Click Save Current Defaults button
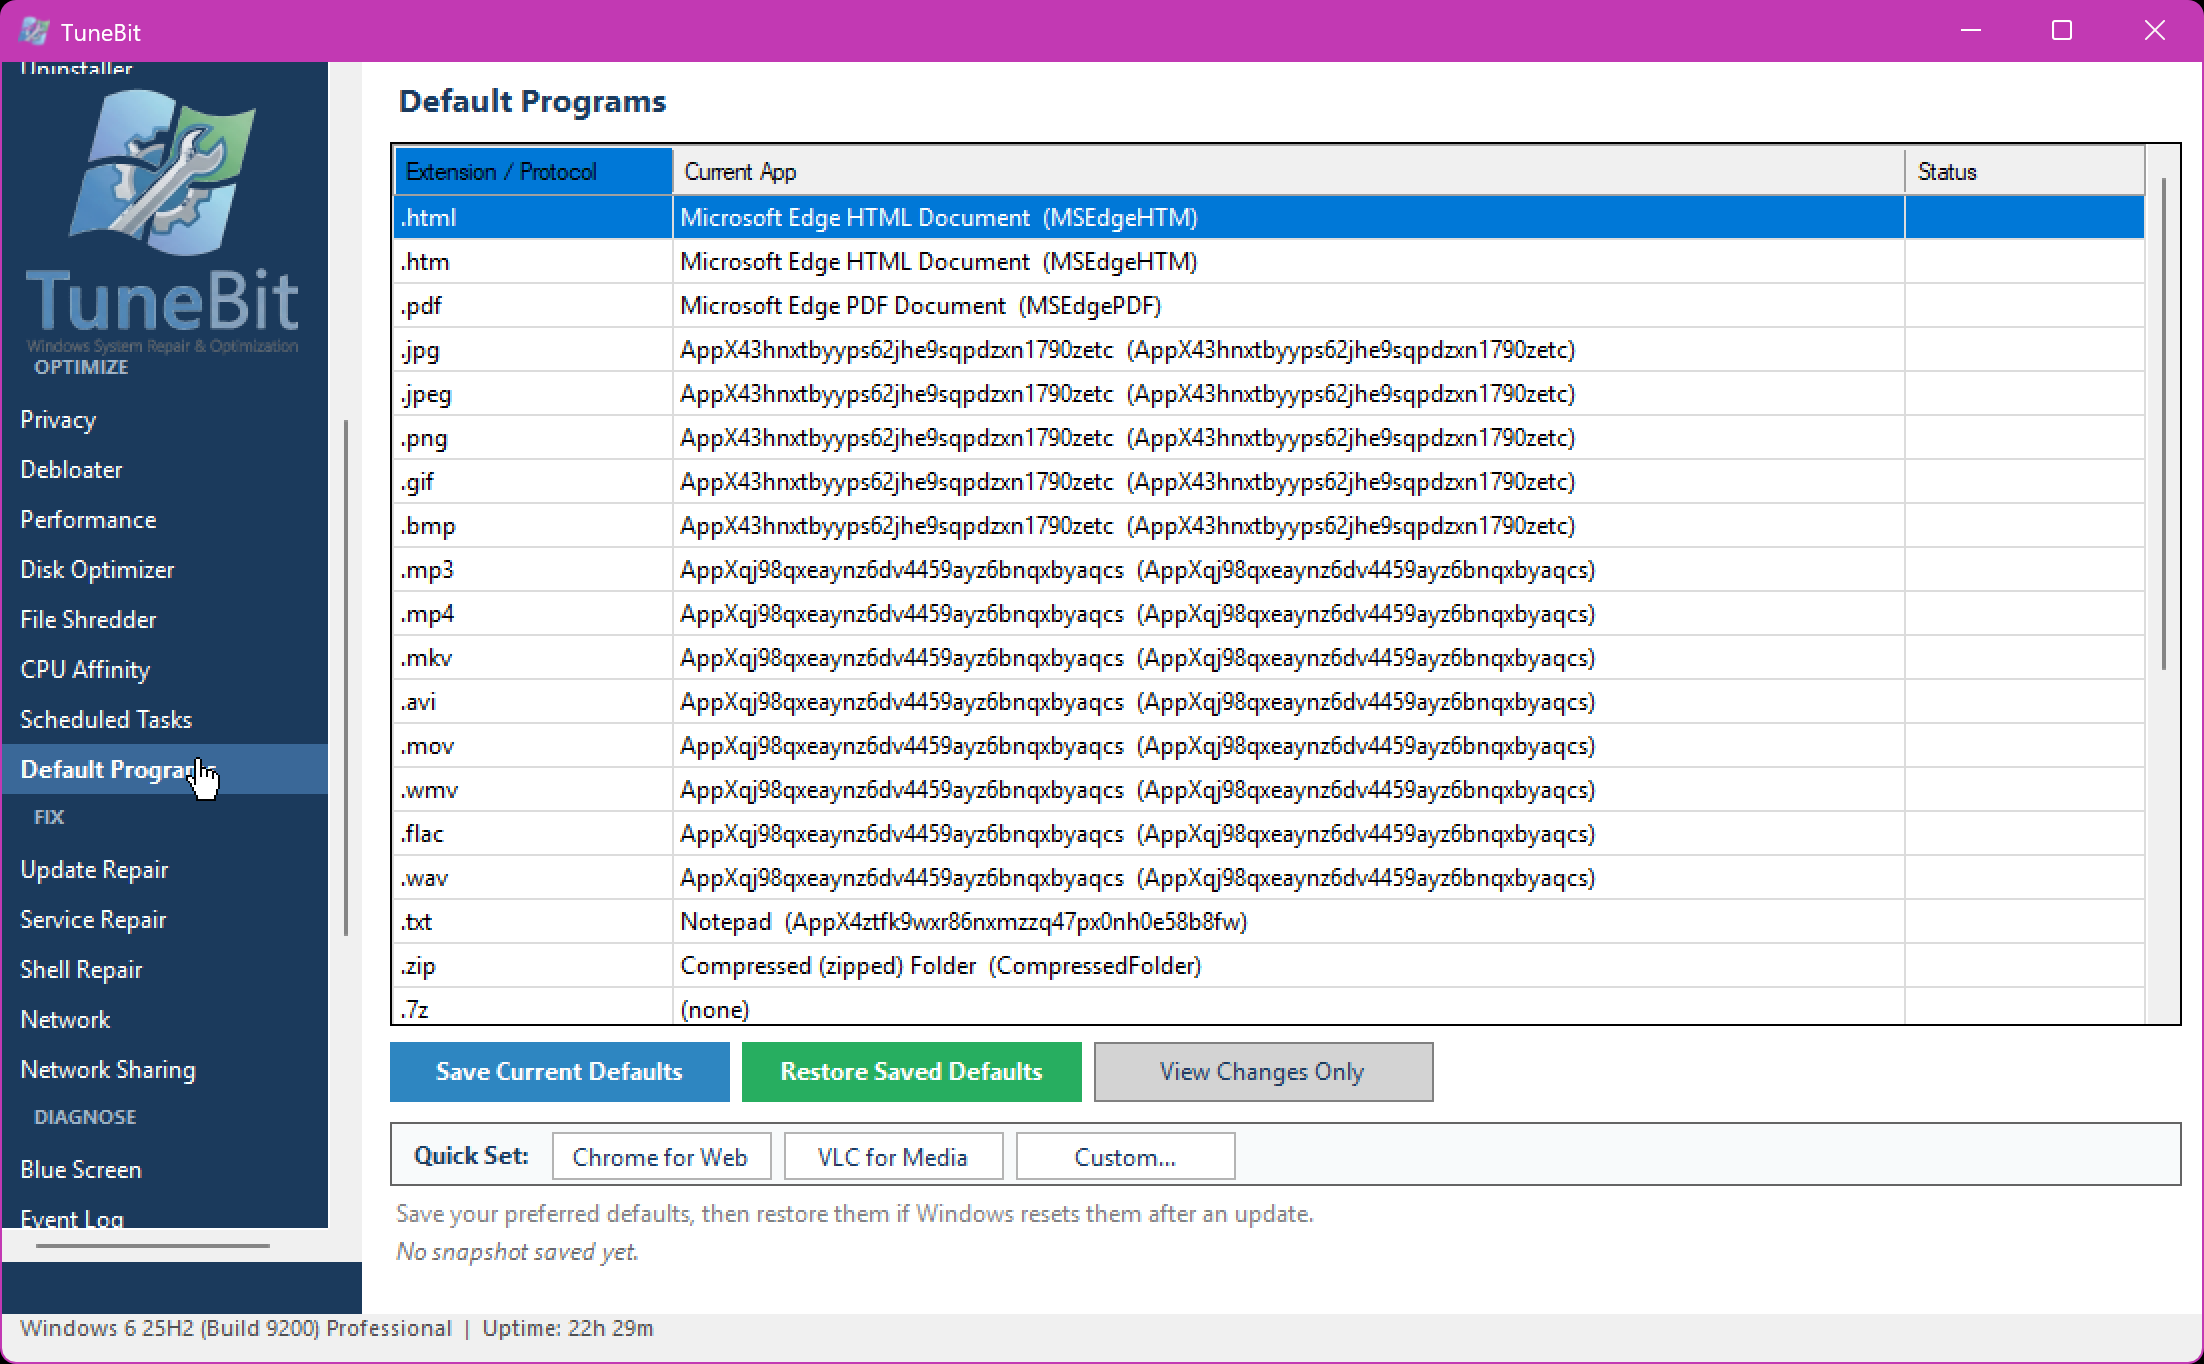The width and height of the screenshot is (2204, 1364). [x=559, y=1072]
